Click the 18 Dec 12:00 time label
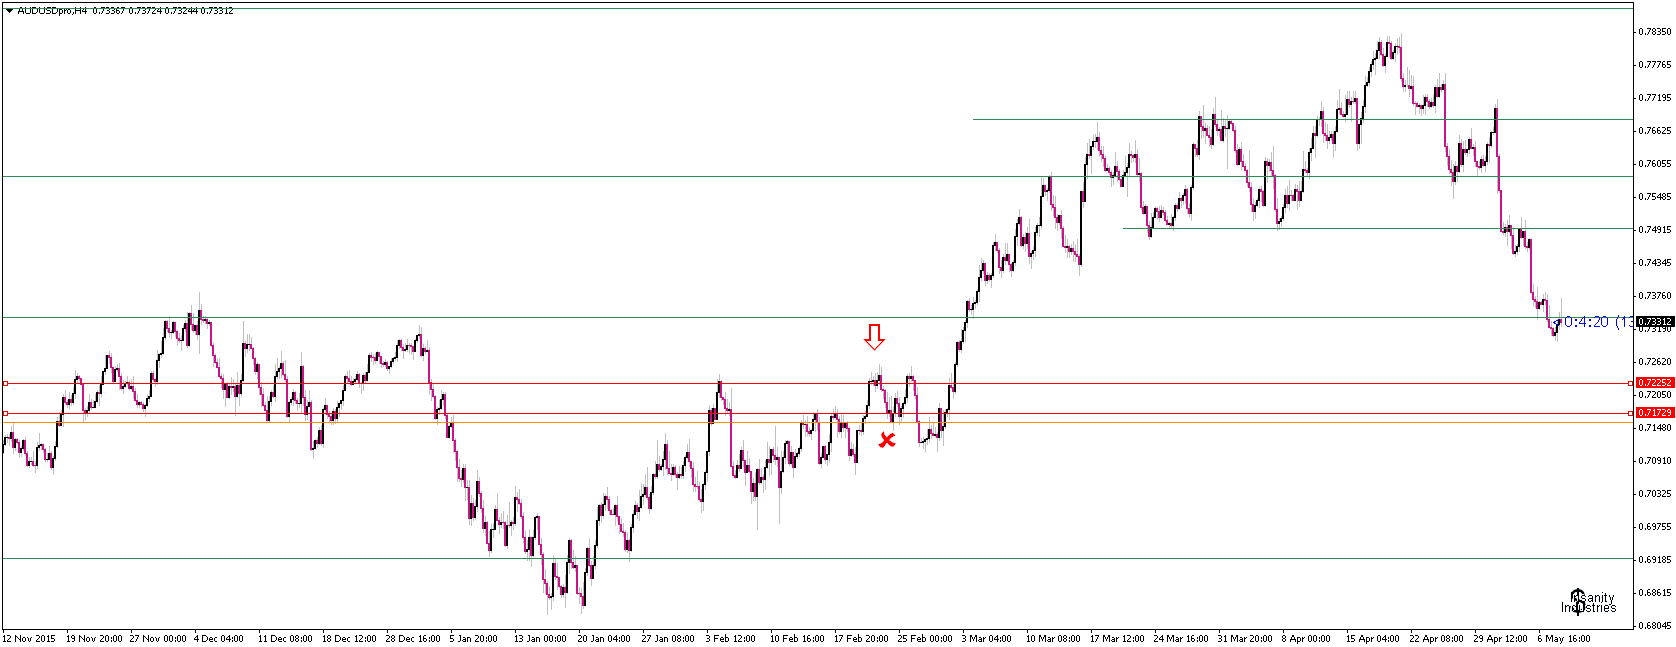 [349, 639]
